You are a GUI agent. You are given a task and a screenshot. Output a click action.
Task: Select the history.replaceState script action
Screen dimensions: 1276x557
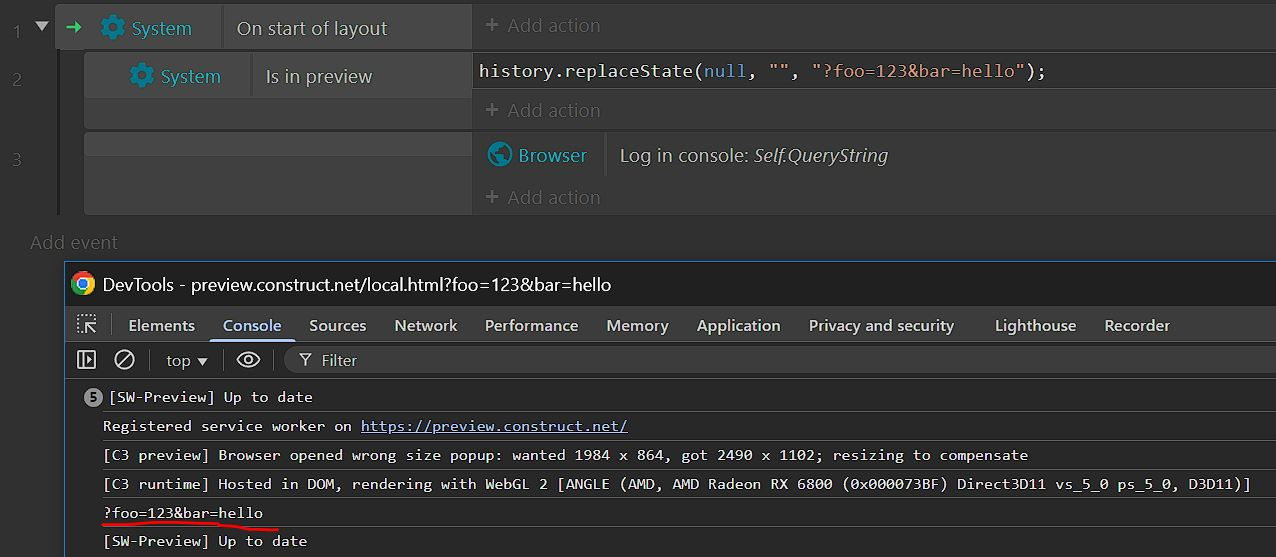pyautogui.click(x=762, y=71)
